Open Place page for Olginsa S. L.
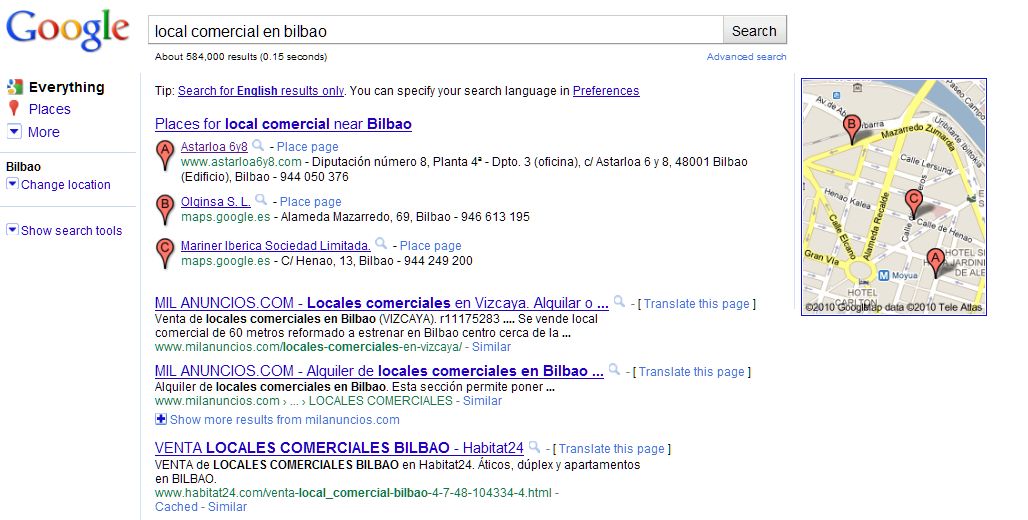 [311, 202]
